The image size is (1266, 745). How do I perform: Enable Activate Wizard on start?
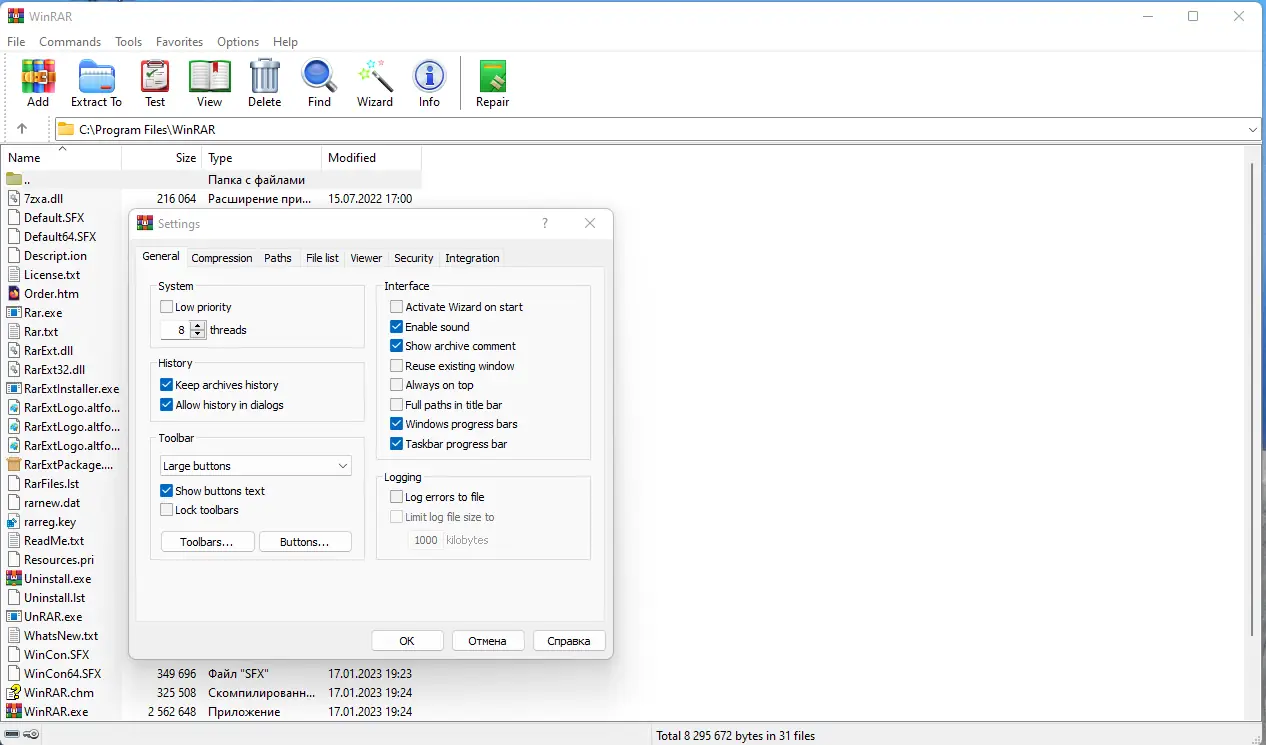coord(397,307)
